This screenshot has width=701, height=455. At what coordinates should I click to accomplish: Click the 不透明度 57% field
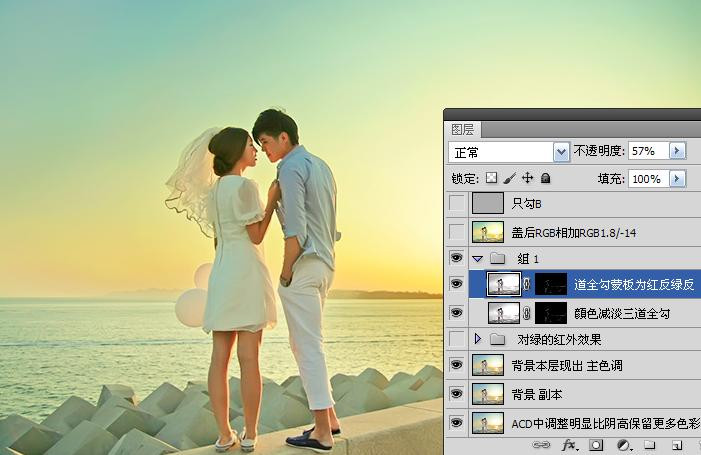[649, 151]
